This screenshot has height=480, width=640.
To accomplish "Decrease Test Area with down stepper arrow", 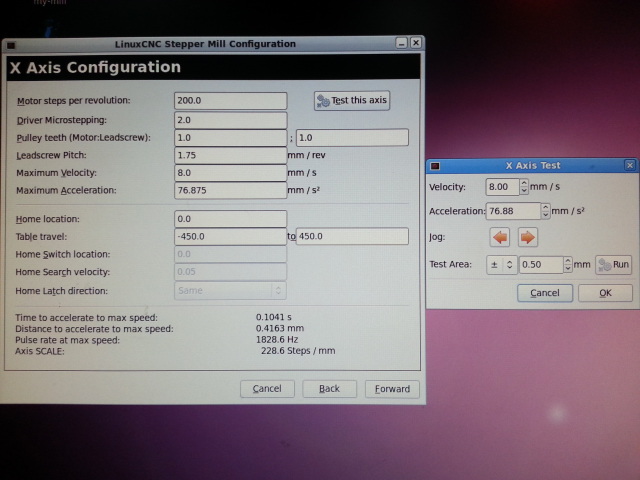I will [x=568, y=269].
